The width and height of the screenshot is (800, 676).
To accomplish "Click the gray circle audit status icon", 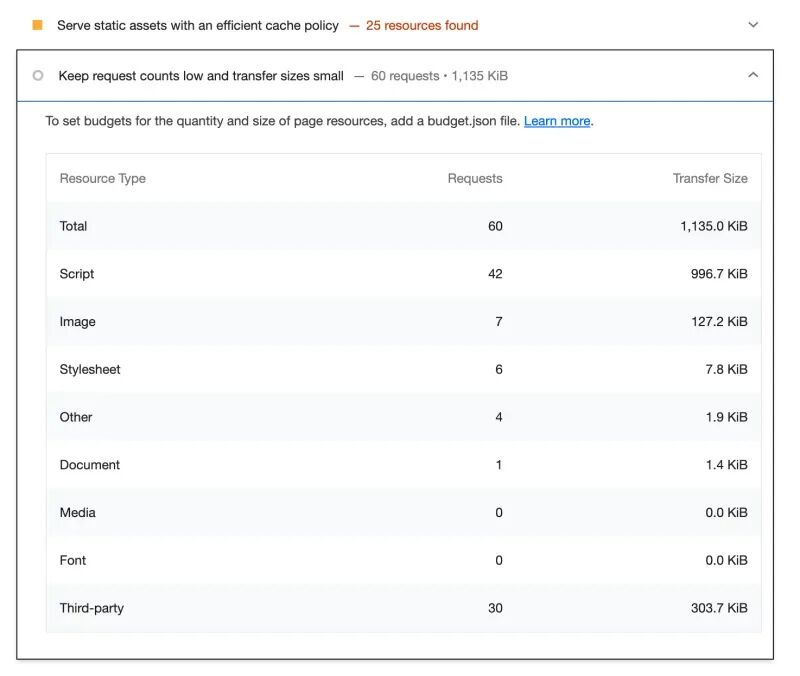I will point(38,76).
